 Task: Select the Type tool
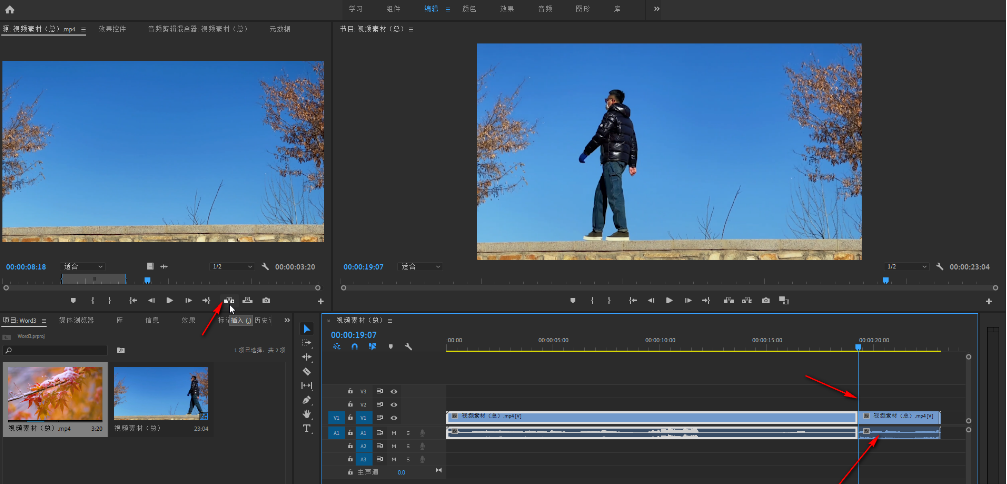(307, 428)
